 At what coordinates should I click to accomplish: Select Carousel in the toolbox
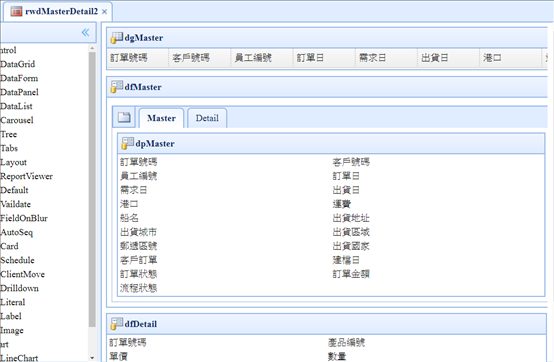click(x=17, y=120)
